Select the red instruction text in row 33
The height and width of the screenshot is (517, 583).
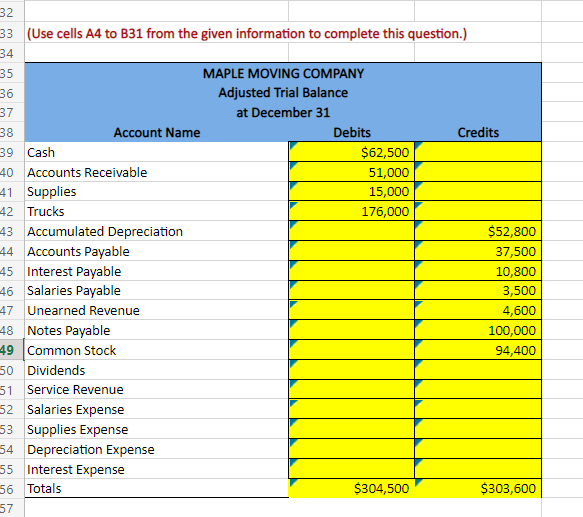[247, 33]
